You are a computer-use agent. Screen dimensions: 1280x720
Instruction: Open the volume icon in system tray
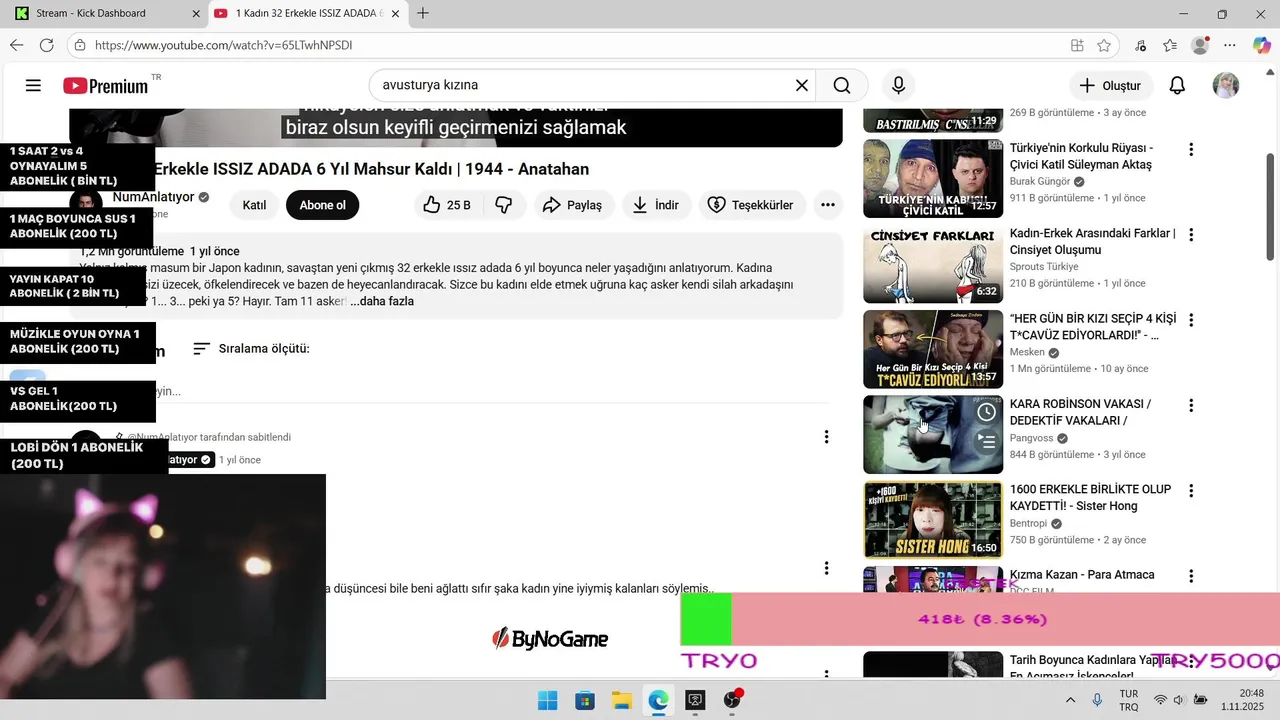(x=1178, y=701)
